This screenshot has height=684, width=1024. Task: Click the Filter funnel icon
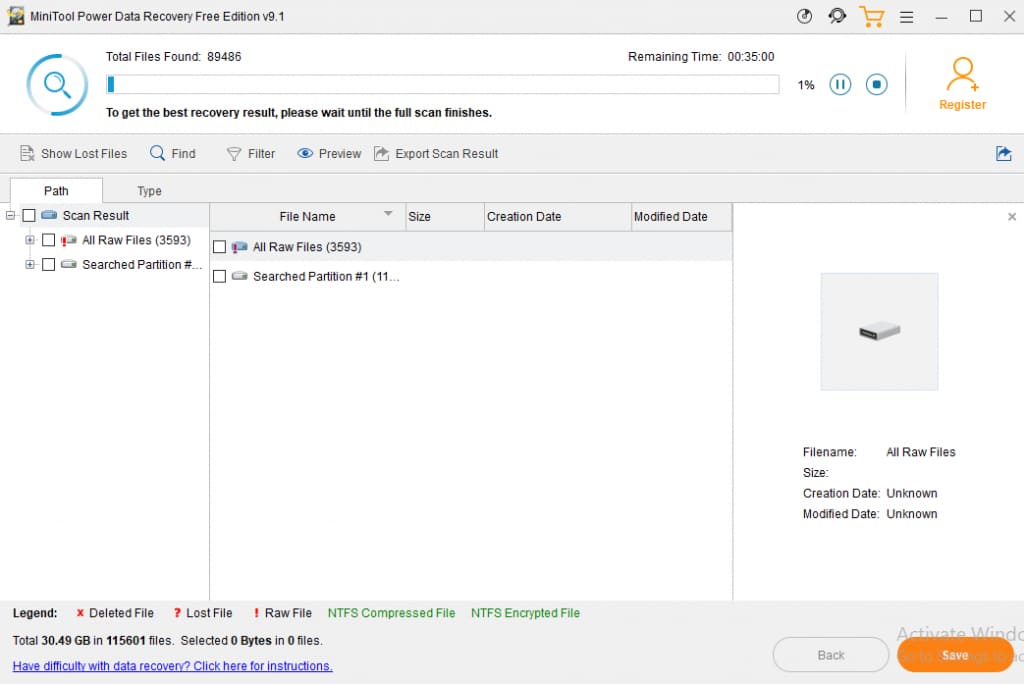(234, 154)
